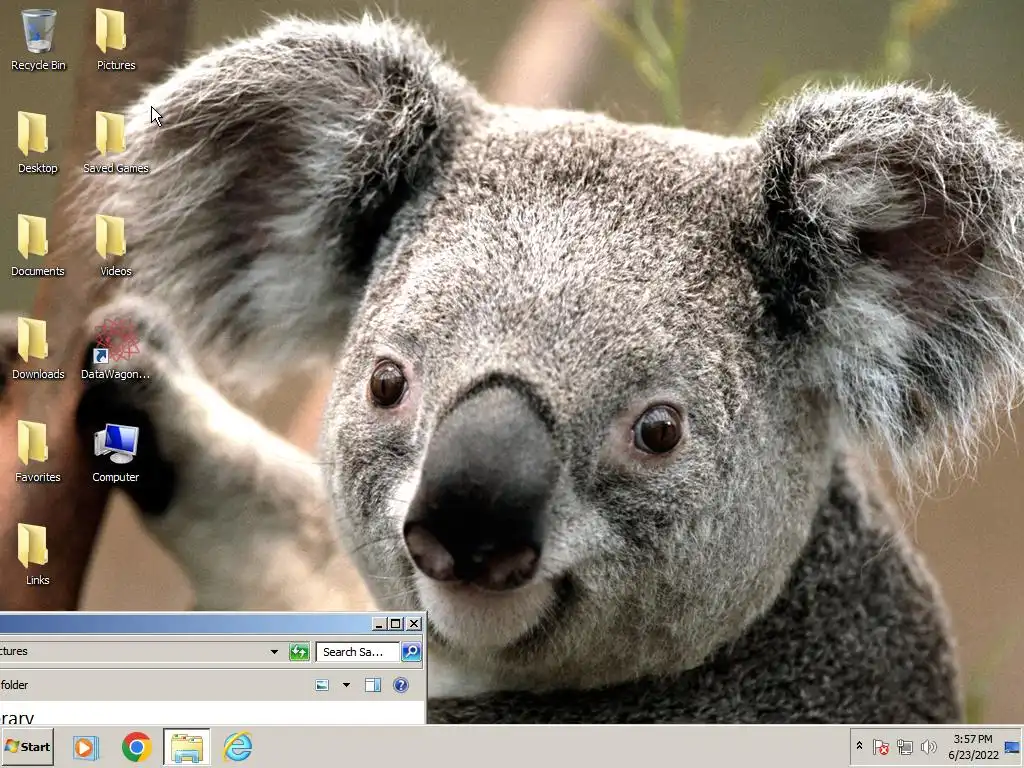Select the Videos folder icon

click(x=116, y=246)
